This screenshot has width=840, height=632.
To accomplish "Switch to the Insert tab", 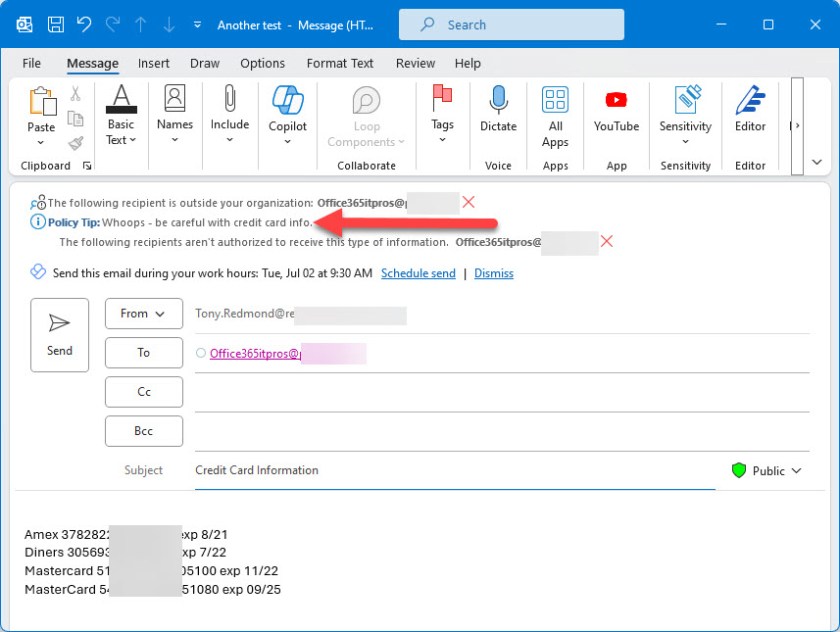I will pos(153,63).
